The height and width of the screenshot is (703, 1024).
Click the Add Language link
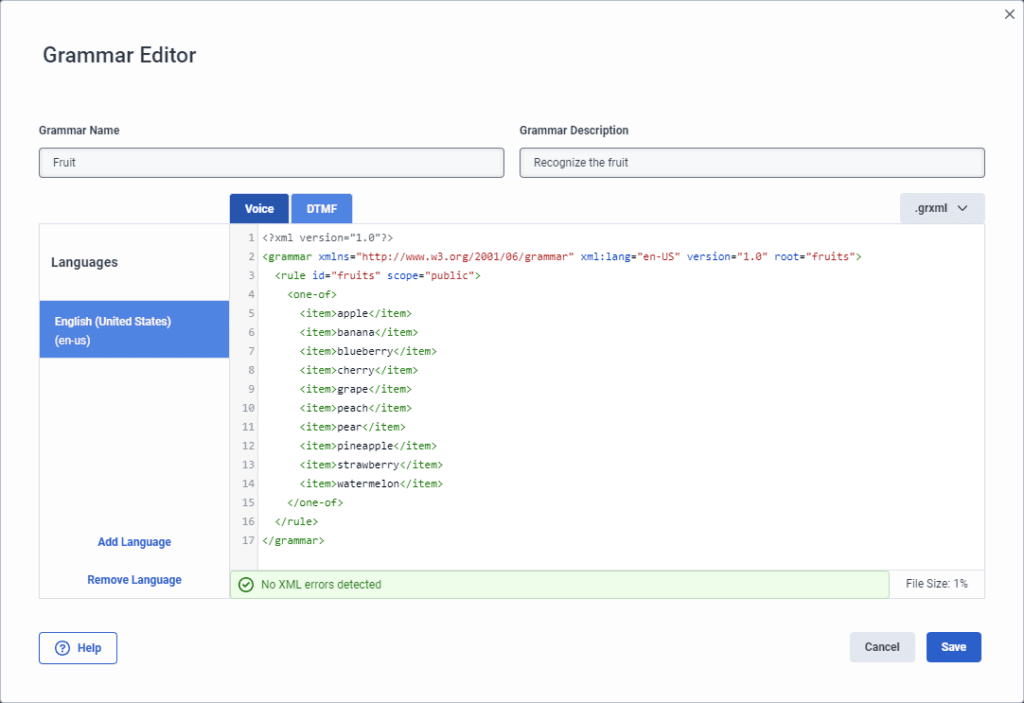(x=134, y=542)
